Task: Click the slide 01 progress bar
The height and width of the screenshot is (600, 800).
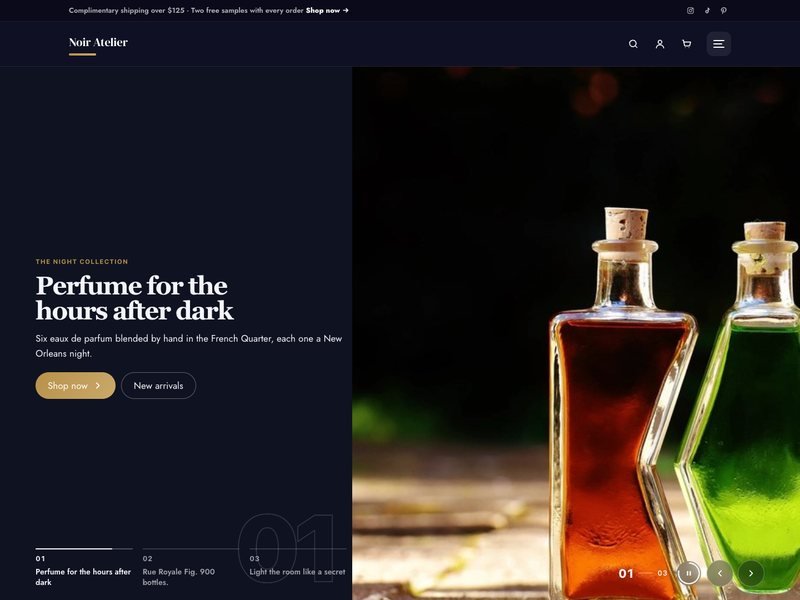Action: 84,549
